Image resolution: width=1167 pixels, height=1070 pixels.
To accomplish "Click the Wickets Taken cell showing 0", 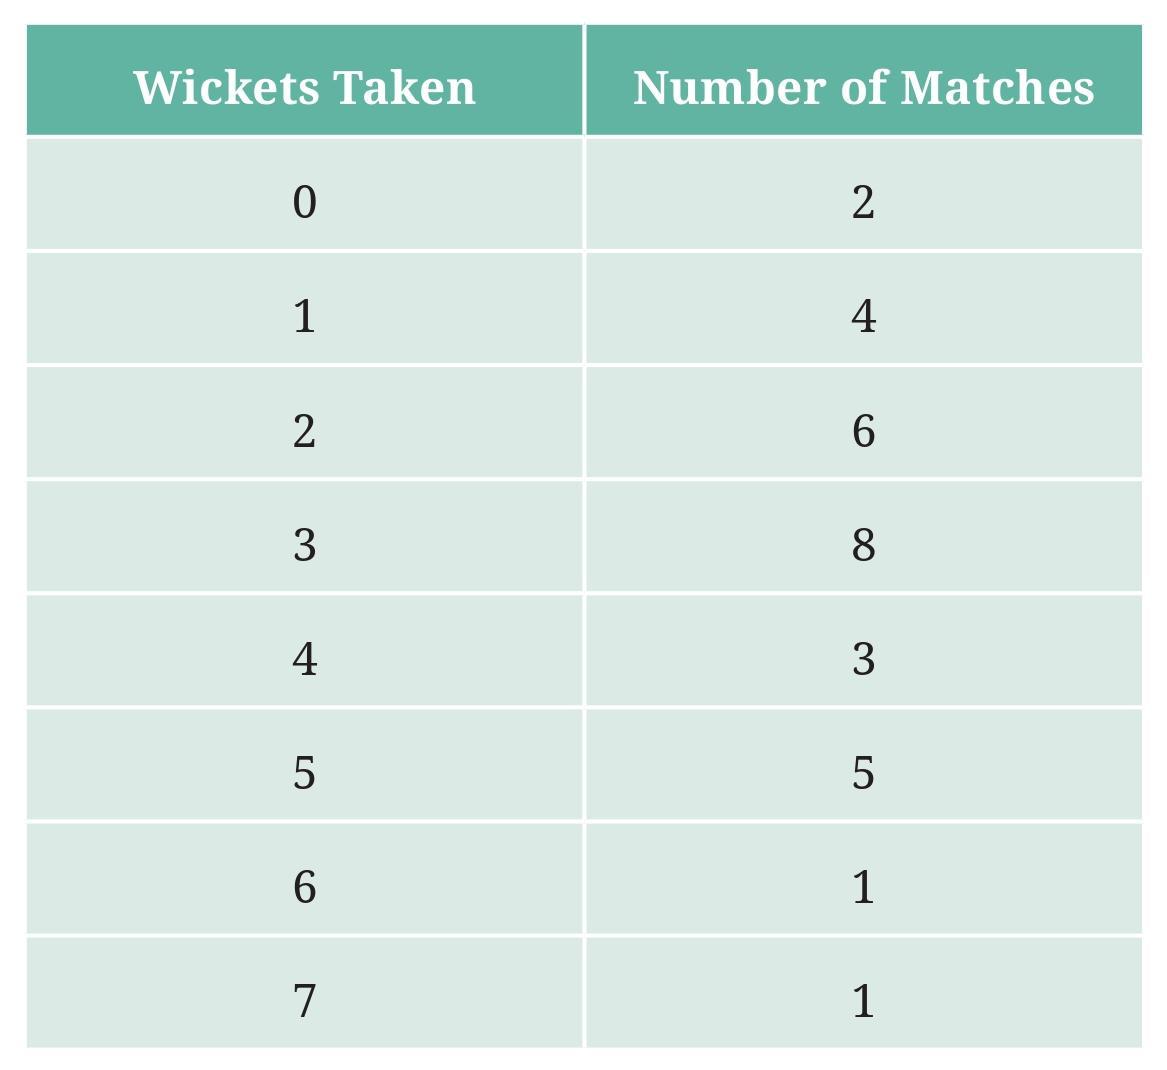I will (x=304, y=202).
